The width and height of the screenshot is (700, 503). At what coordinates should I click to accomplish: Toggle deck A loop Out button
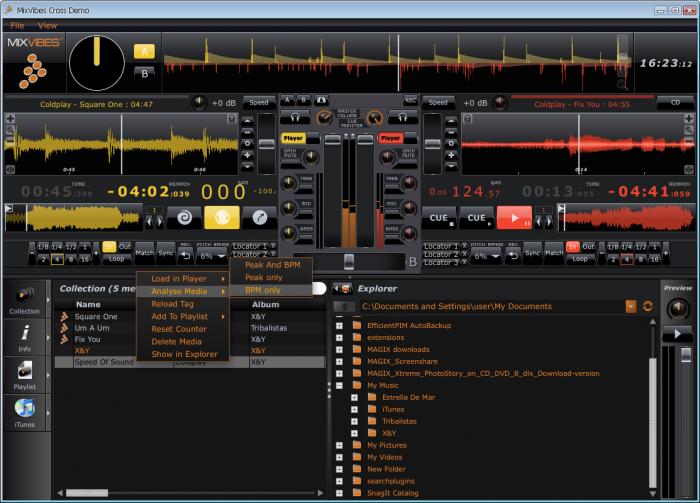coord(125,246)
